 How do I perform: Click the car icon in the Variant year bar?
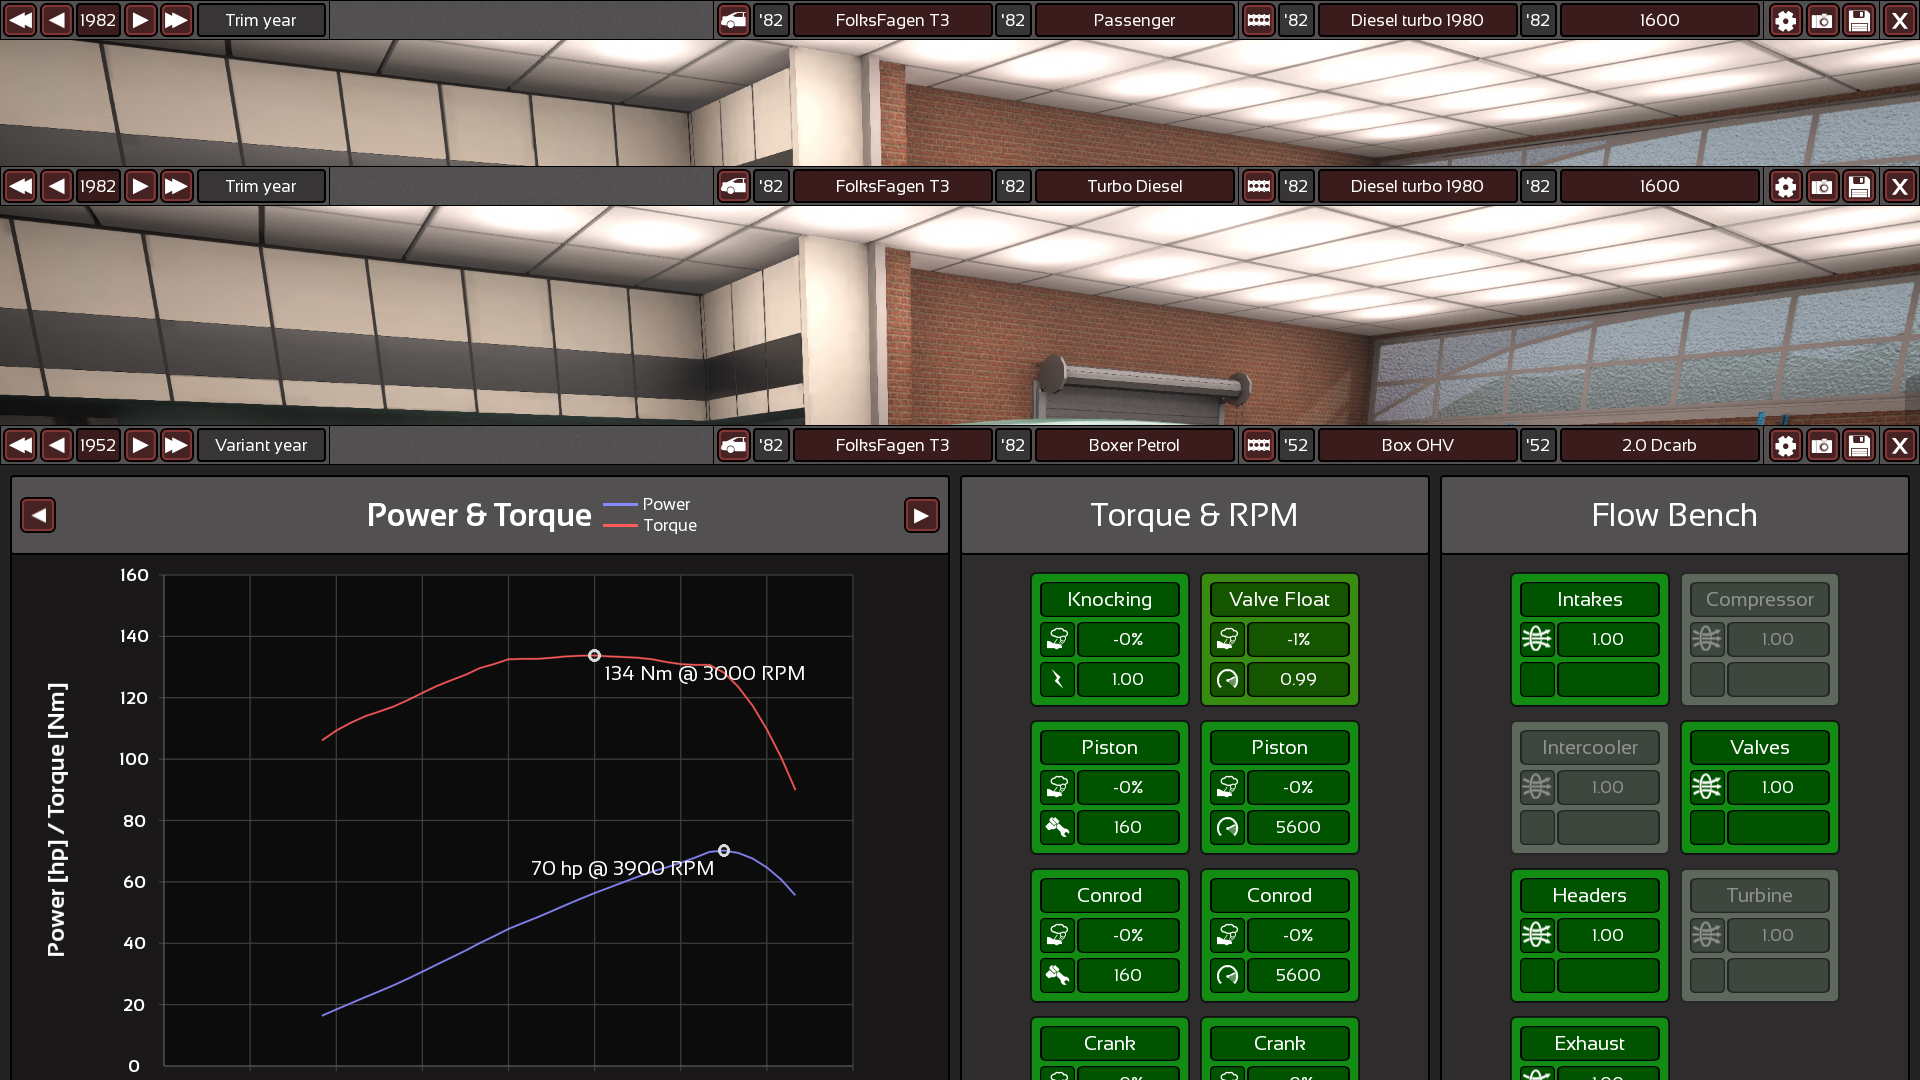point(734,445)
